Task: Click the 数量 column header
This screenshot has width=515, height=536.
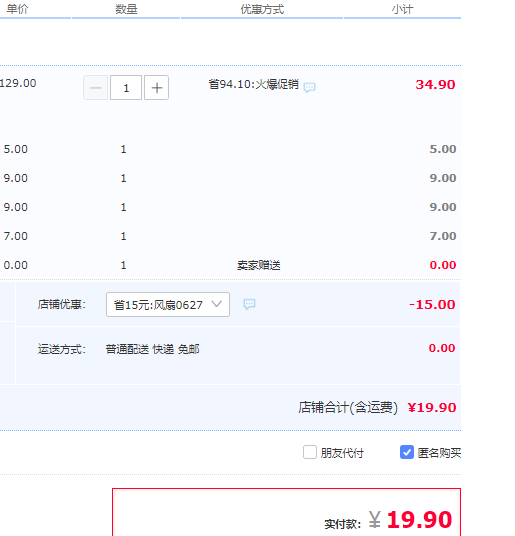Action: tap(126, 9)
